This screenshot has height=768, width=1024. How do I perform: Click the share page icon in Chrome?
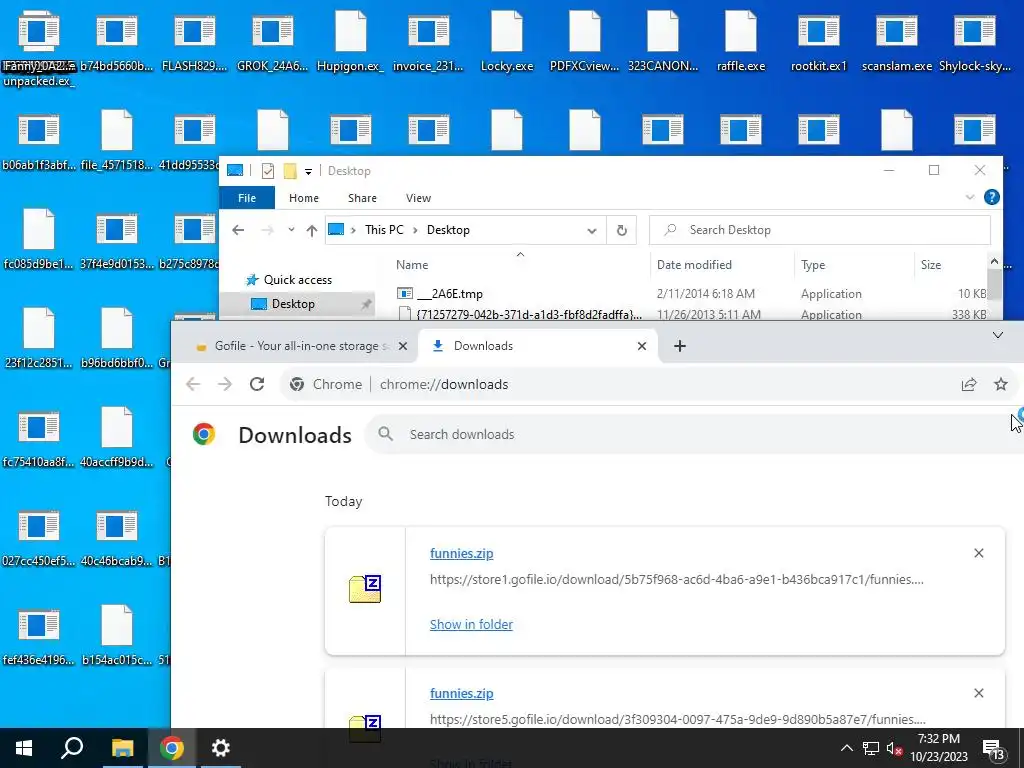968,384
